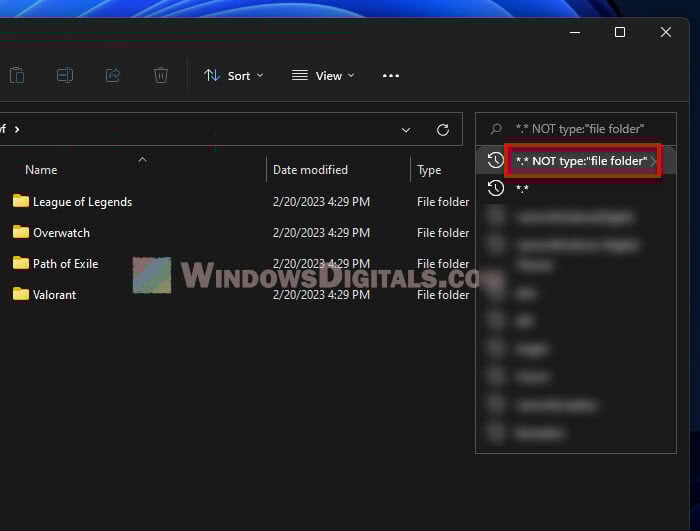Image resolution: width=700 pixels, height=531 pixels.
Task: Click history icon beside *.* suggestion
Action: [x=496, y=188]
